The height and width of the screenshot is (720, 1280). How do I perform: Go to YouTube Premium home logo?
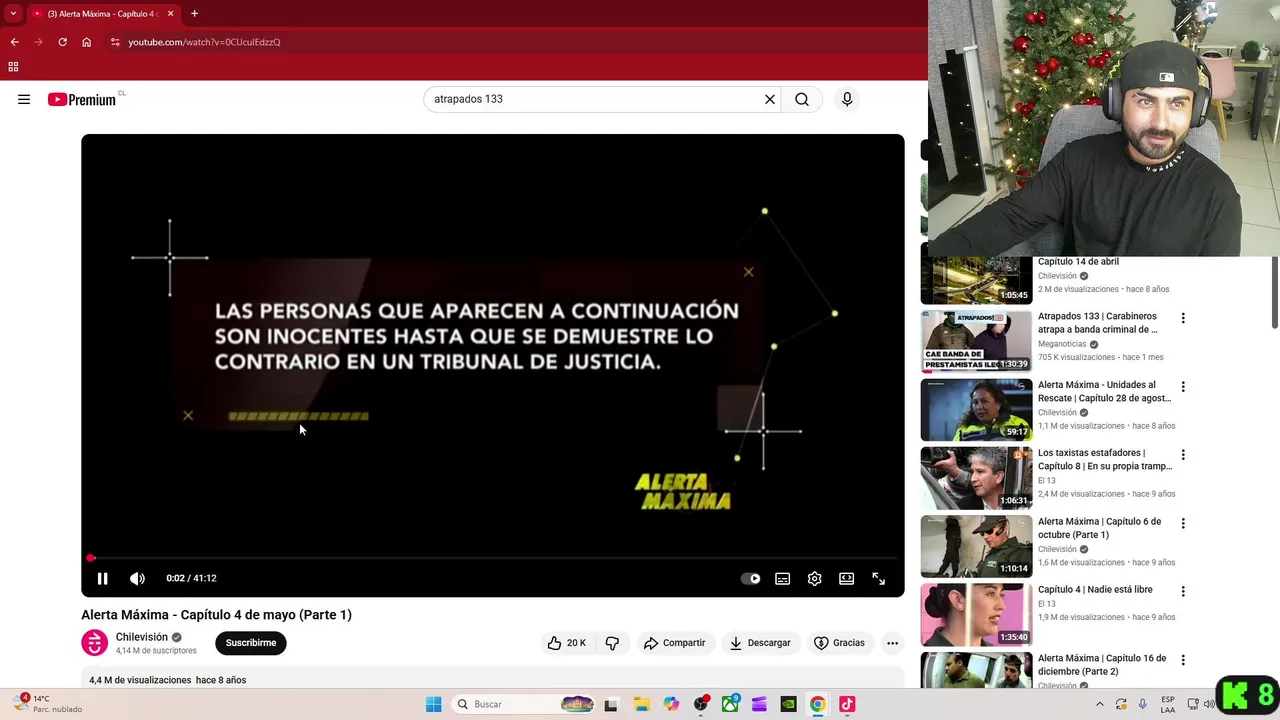(x=83, y=99)
